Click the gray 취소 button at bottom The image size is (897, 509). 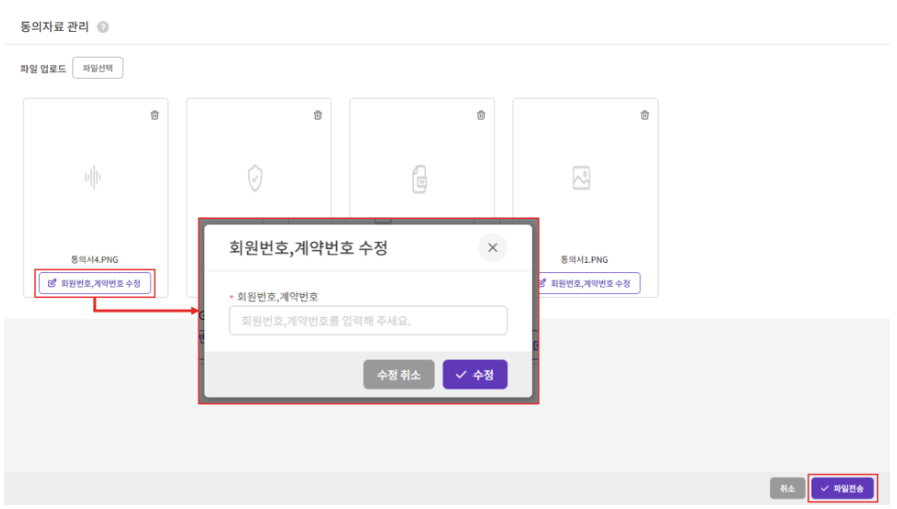(x=787, y=488)
